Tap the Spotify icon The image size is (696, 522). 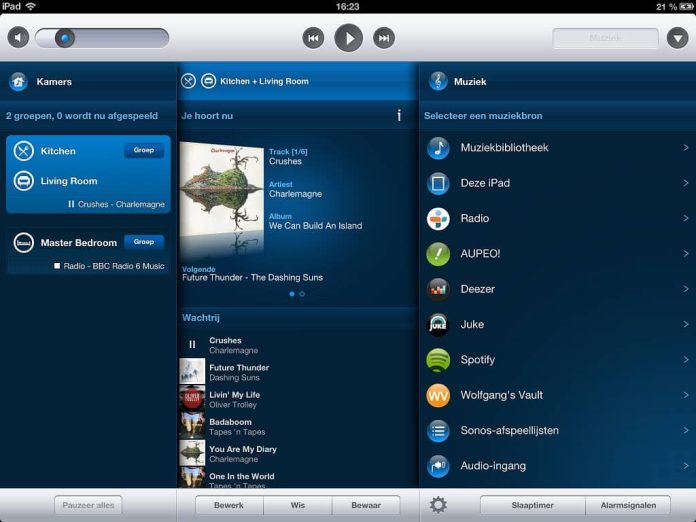438,360
